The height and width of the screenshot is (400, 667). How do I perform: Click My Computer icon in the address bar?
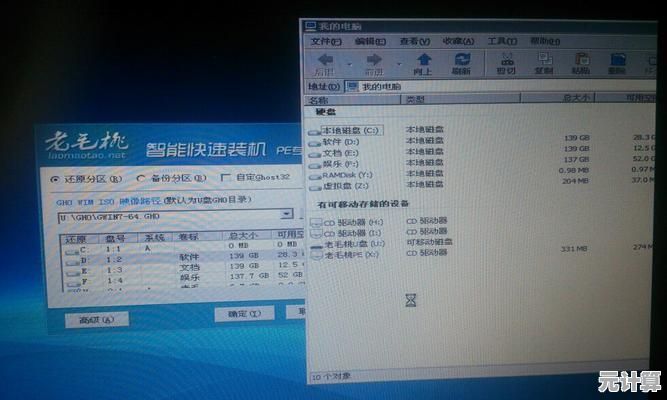click(352, 87)
